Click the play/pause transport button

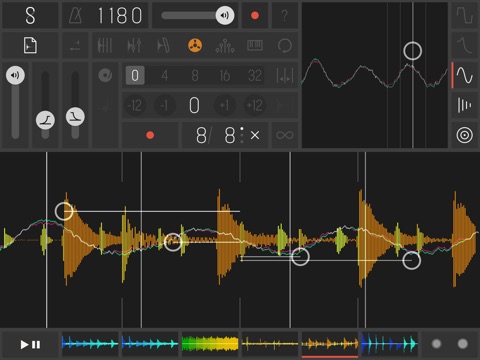(x=30, y=344)
